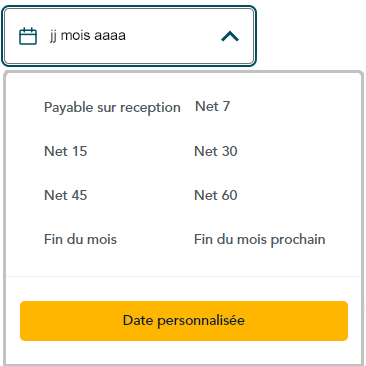
Task: Set due date to end of next month
Action: [x=260, y=240]
